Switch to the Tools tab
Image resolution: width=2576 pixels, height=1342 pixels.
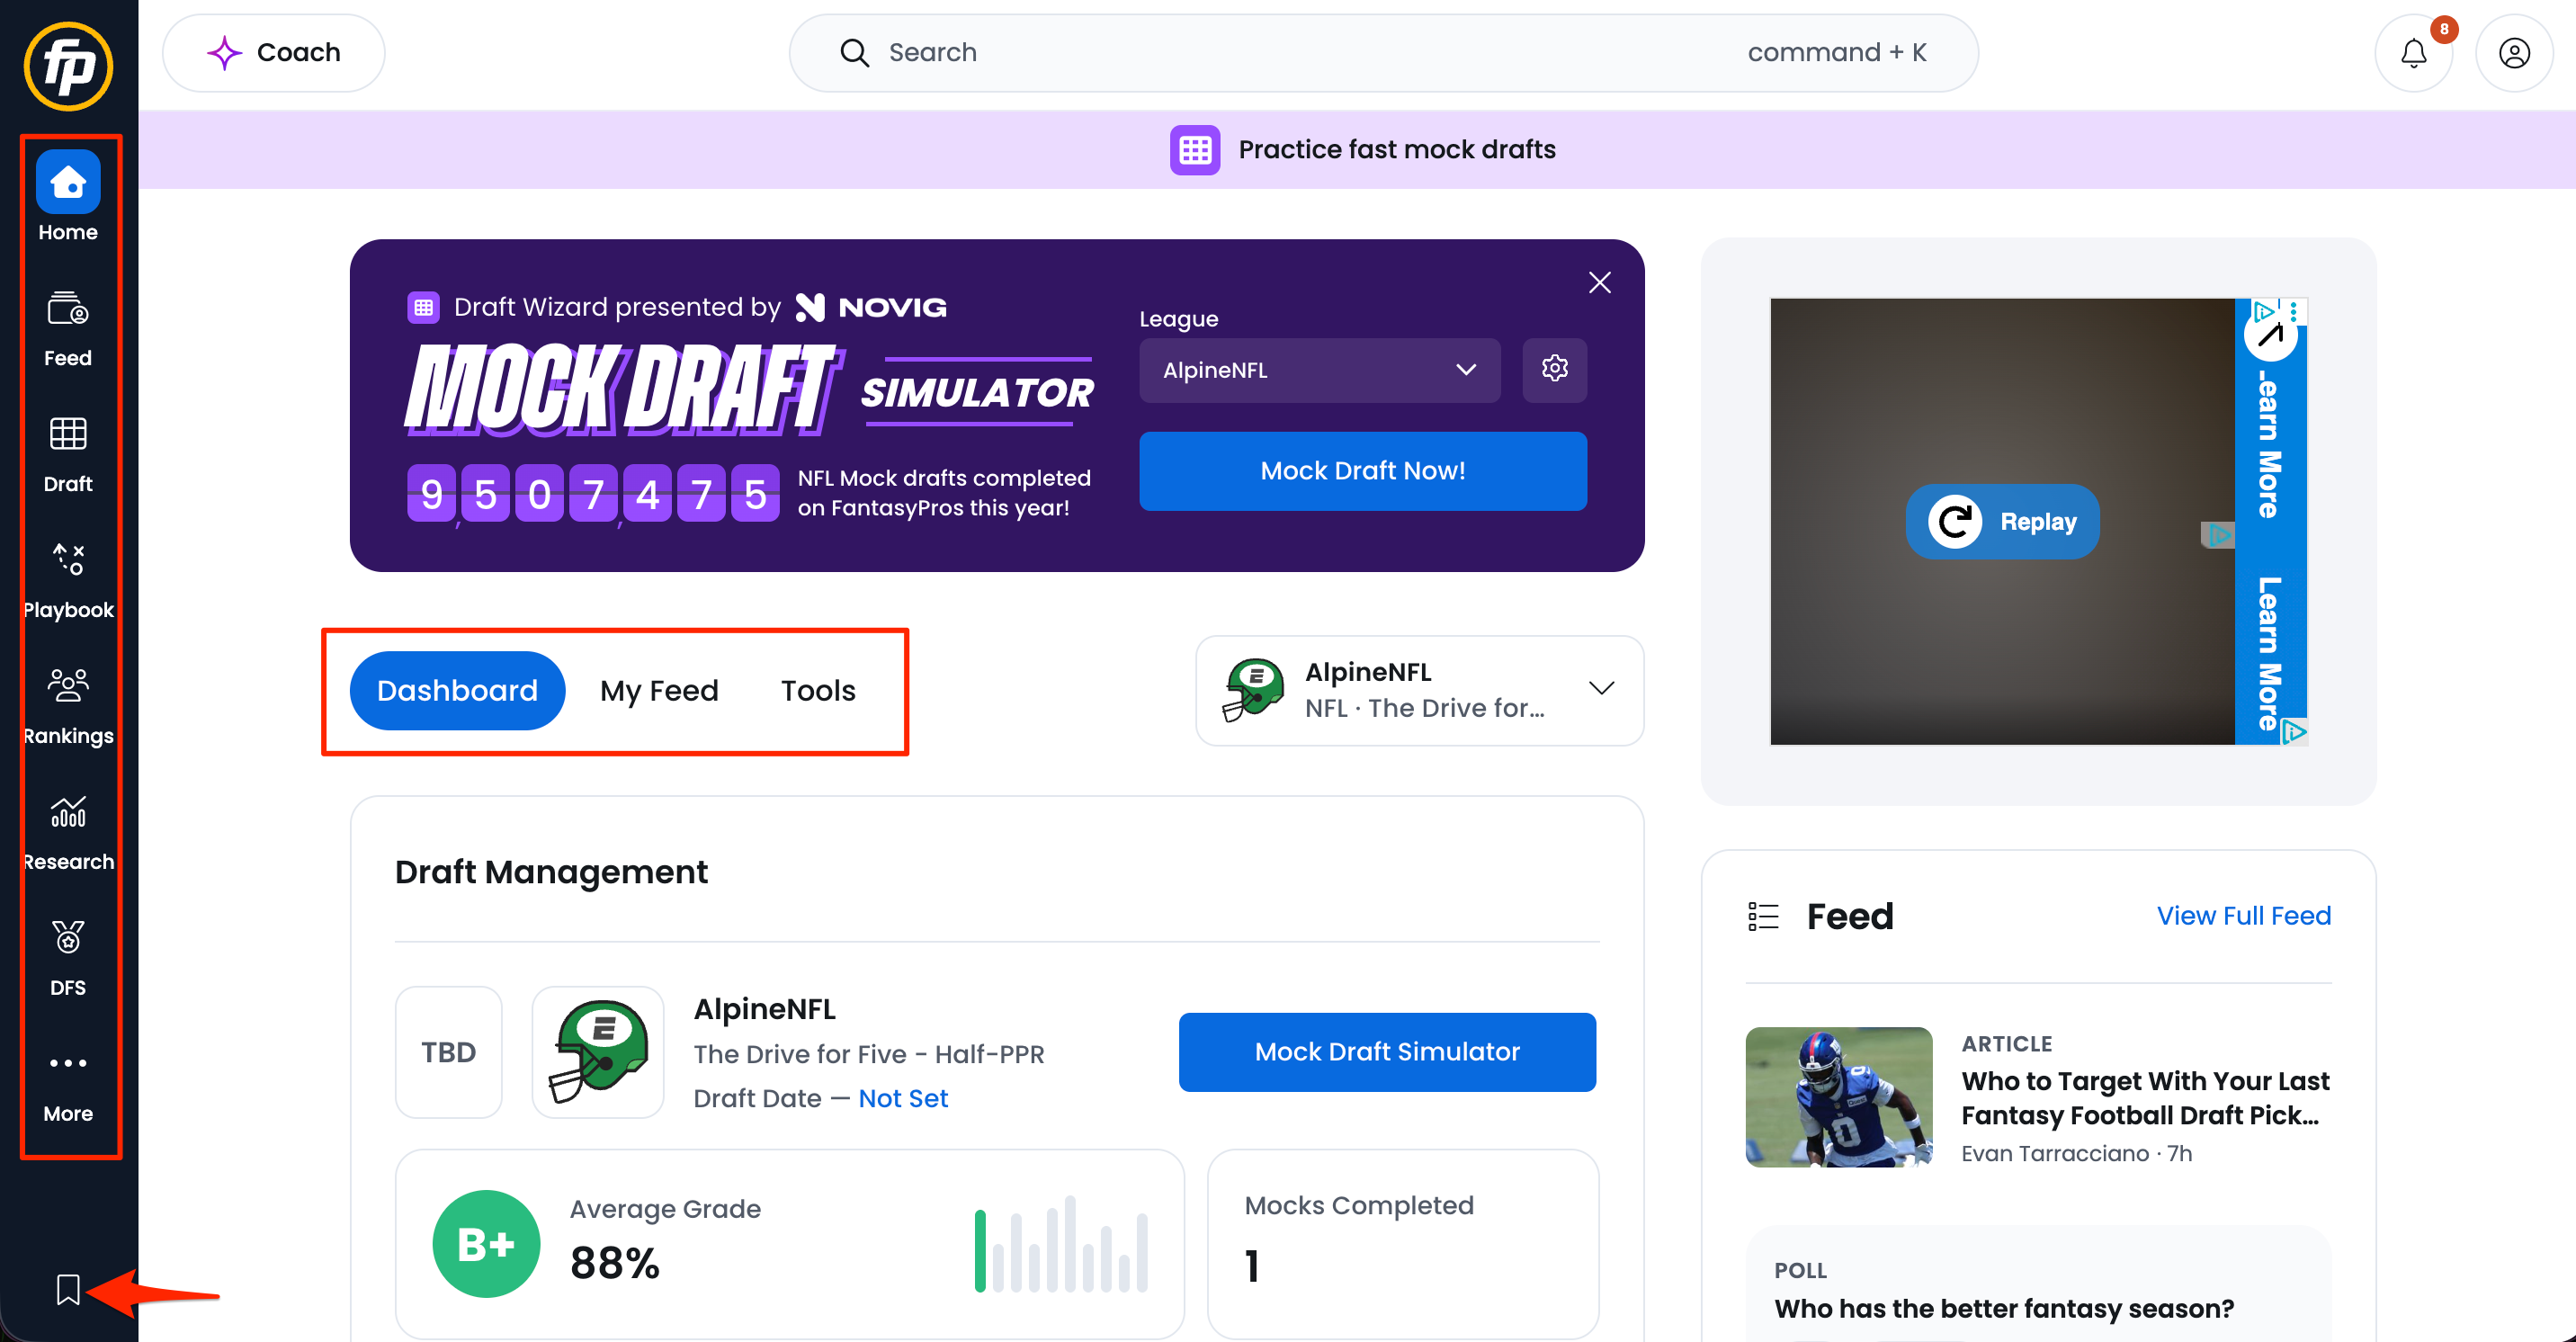818,690
